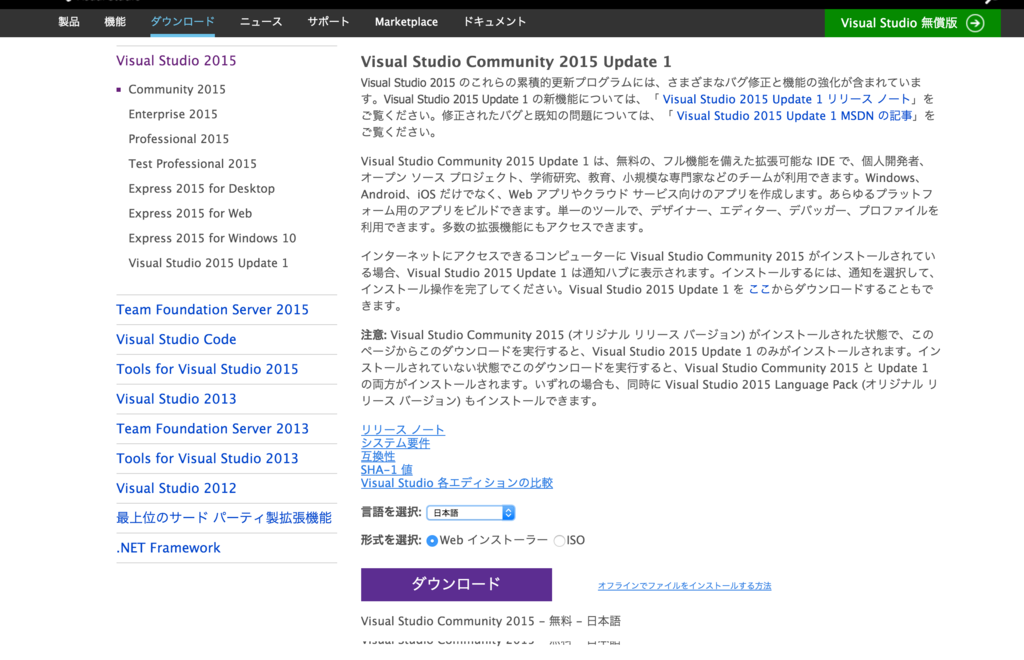1024x660 pixels.
Task: Open Visual Studio 2015 Update 1 MSDN の記事 link
Action: point(794,116)
